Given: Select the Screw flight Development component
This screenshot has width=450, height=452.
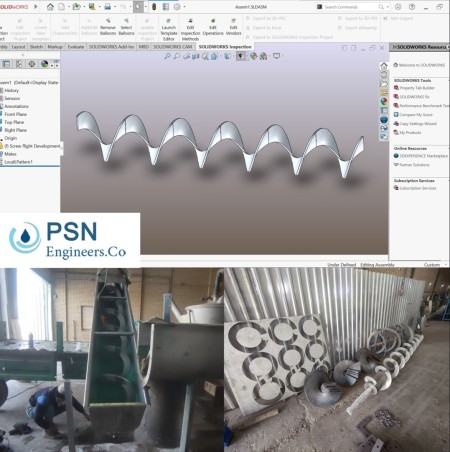Looking at the screenshot, I should pyautogui.click(x=31, y=146).
